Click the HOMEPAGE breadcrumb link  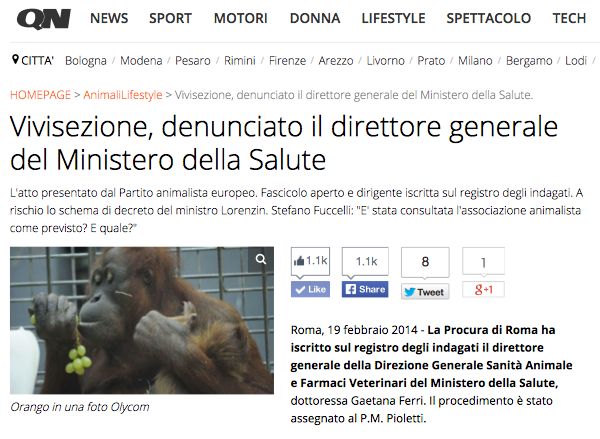[x=41, y=95]
